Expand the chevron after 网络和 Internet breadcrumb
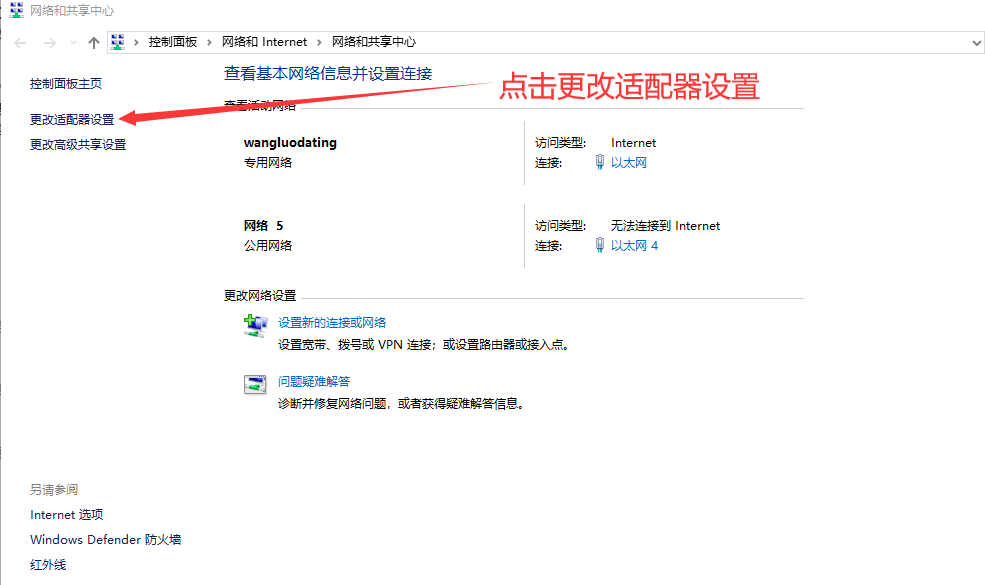The width and height of the screenshot is (985, 585). [x=320, y=42]
